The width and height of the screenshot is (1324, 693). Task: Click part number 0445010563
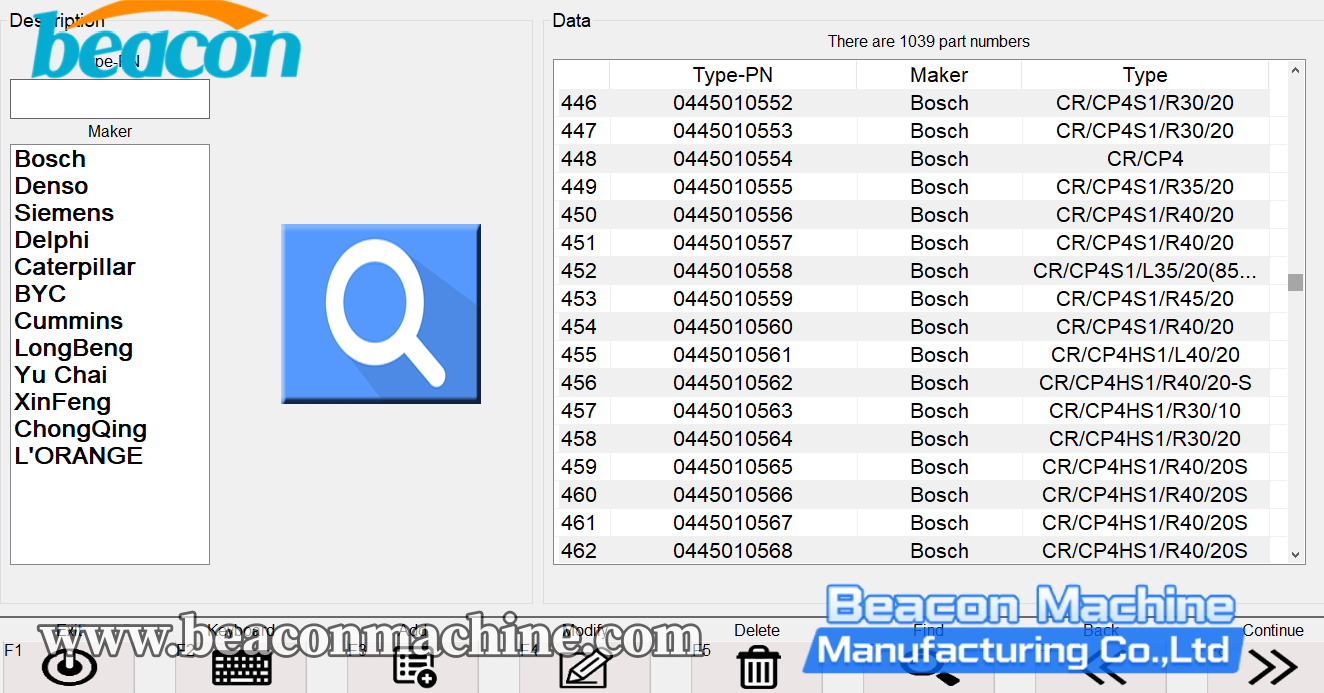click(733, 411)
